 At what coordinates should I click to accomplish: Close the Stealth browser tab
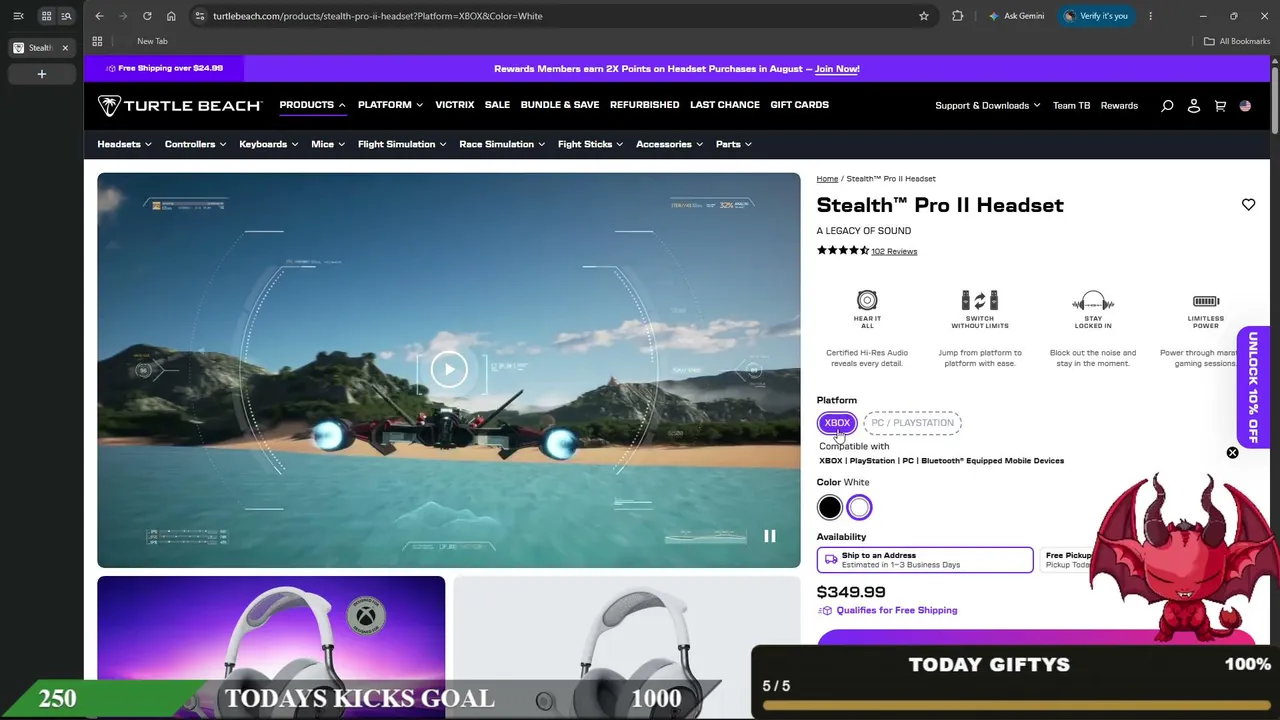pyautogui.click(x=65, y=48)
